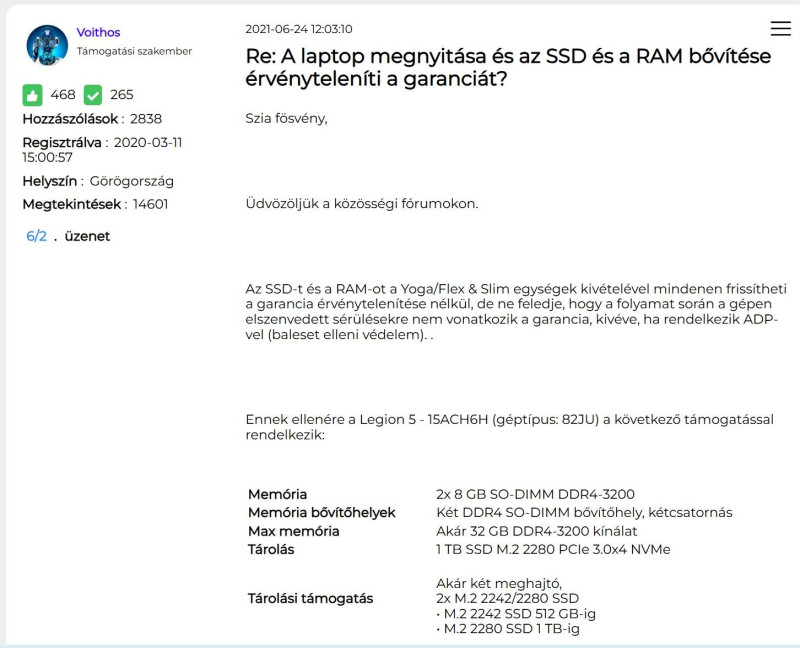The image size is (800, 648).
Task: Open the hamburger menu on the post
Action: pyautogui.click(x=780, y=28)
